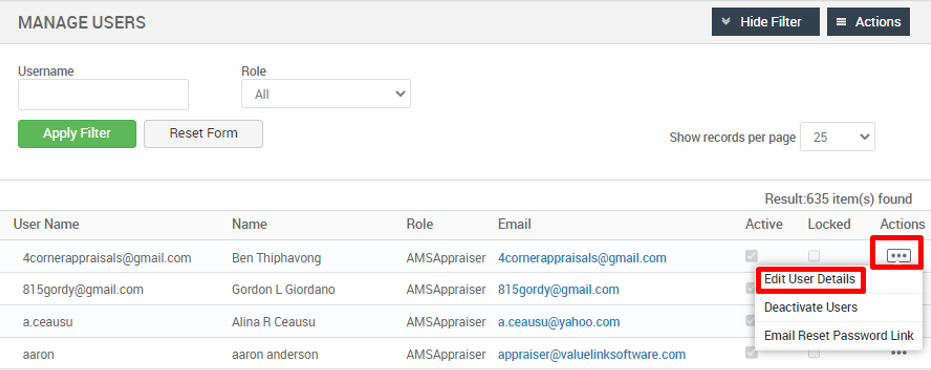The image size is (931, 370).
Task: Select Edit User Details menu entry
Action: click(x=809, y=279)
